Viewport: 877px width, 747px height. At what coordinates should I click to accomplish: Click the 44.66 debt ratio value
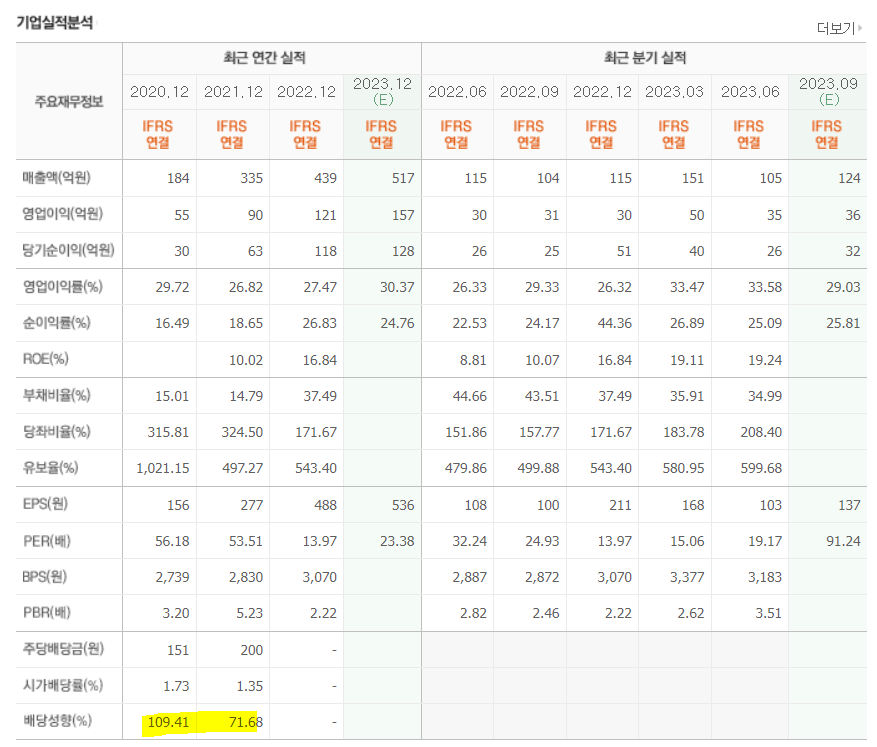point(470,396)
